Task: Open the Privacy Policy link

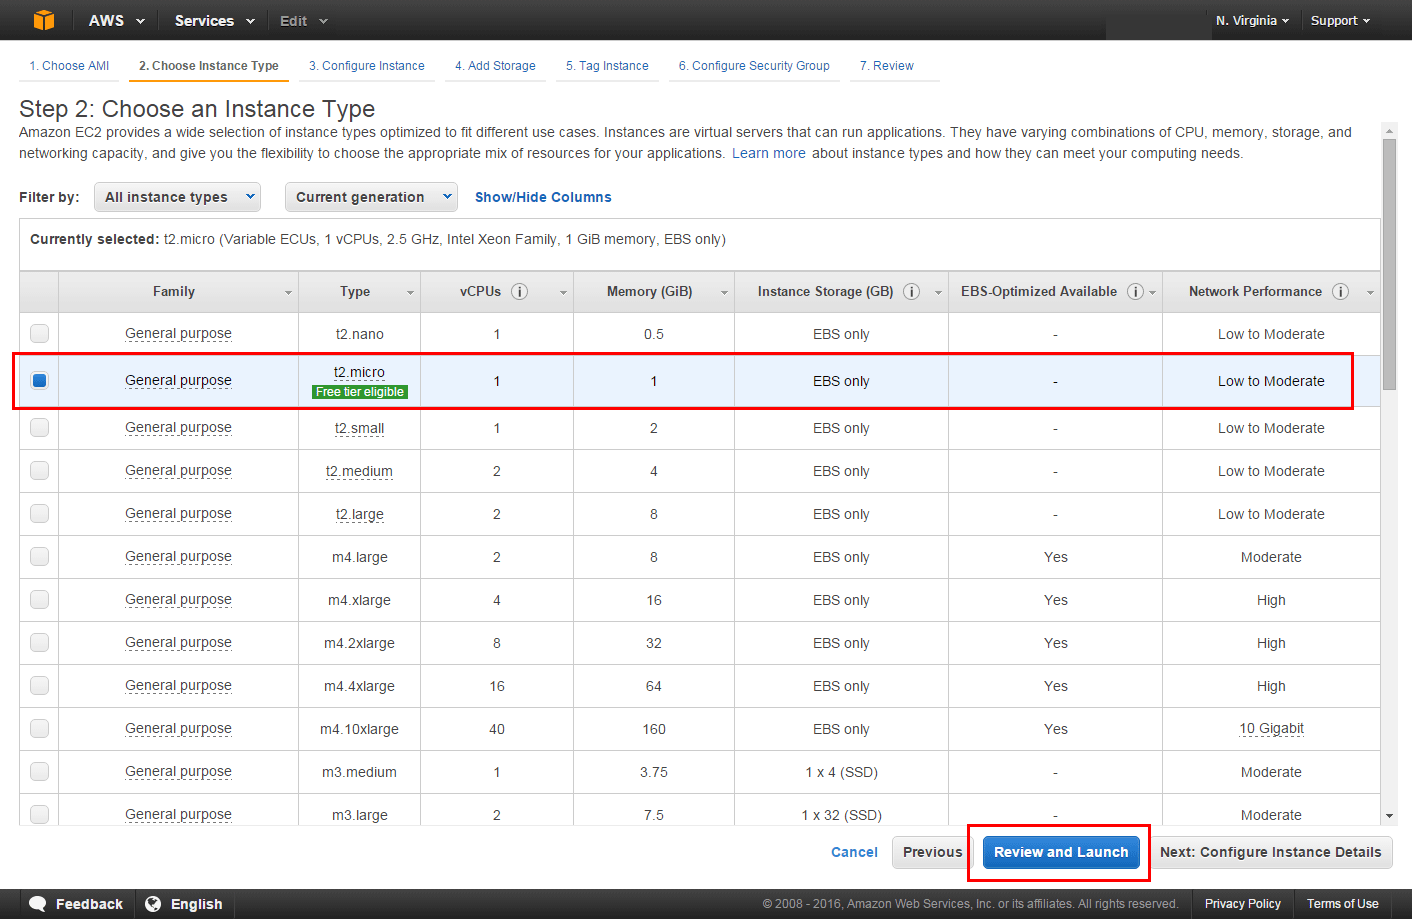Action: point(1242,904)
